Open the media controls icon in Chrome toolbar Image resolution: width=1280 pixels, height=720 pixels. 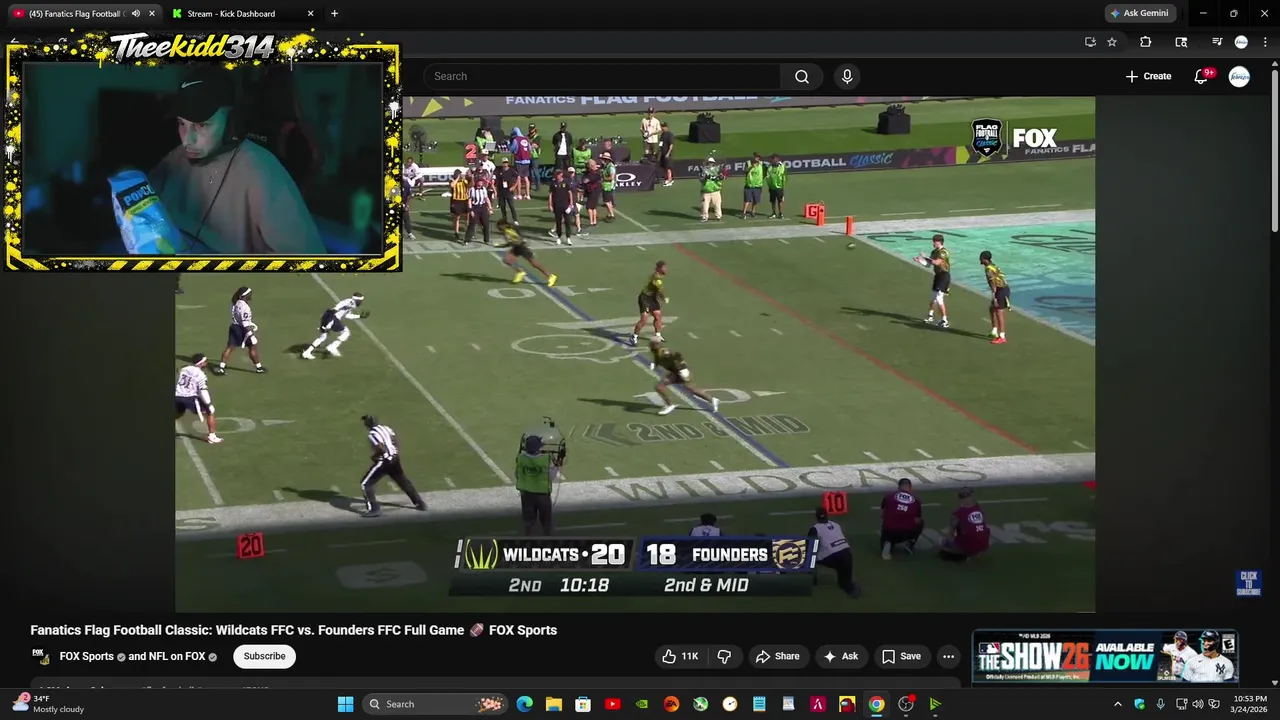coord(1217,42)
